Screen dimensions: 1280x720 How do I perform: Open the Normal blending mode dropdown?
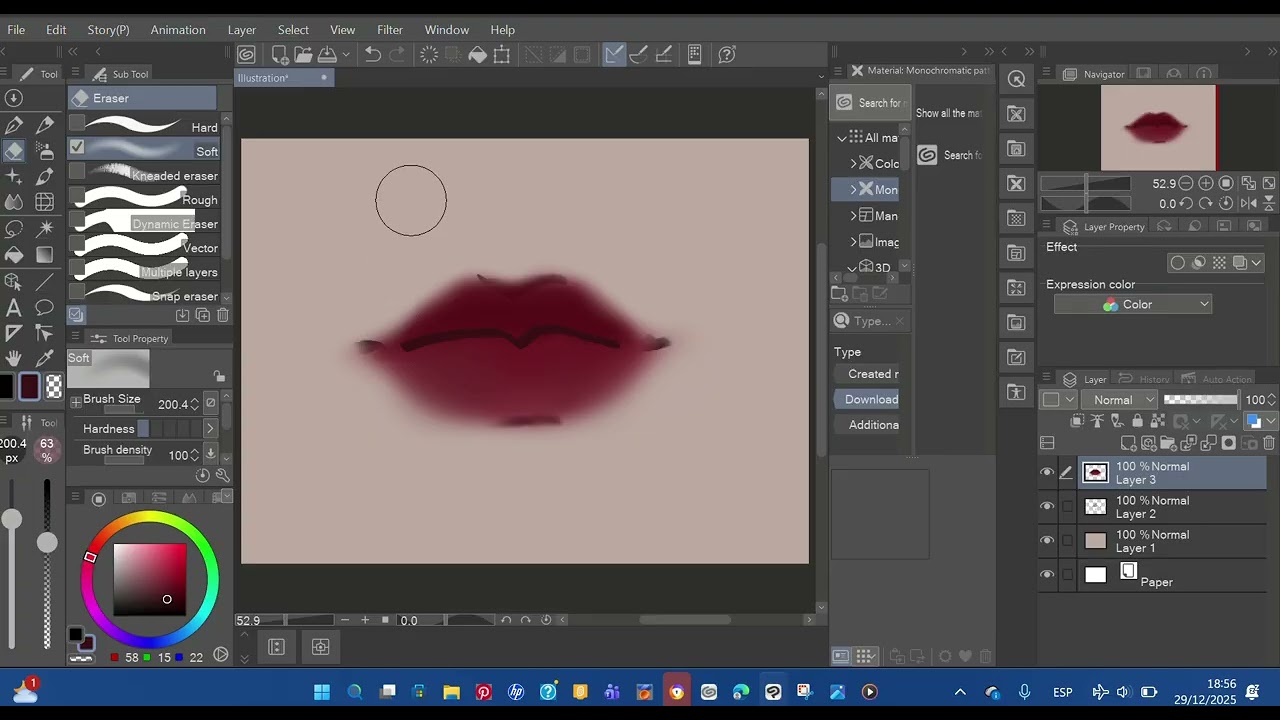tap(1119, 400)
